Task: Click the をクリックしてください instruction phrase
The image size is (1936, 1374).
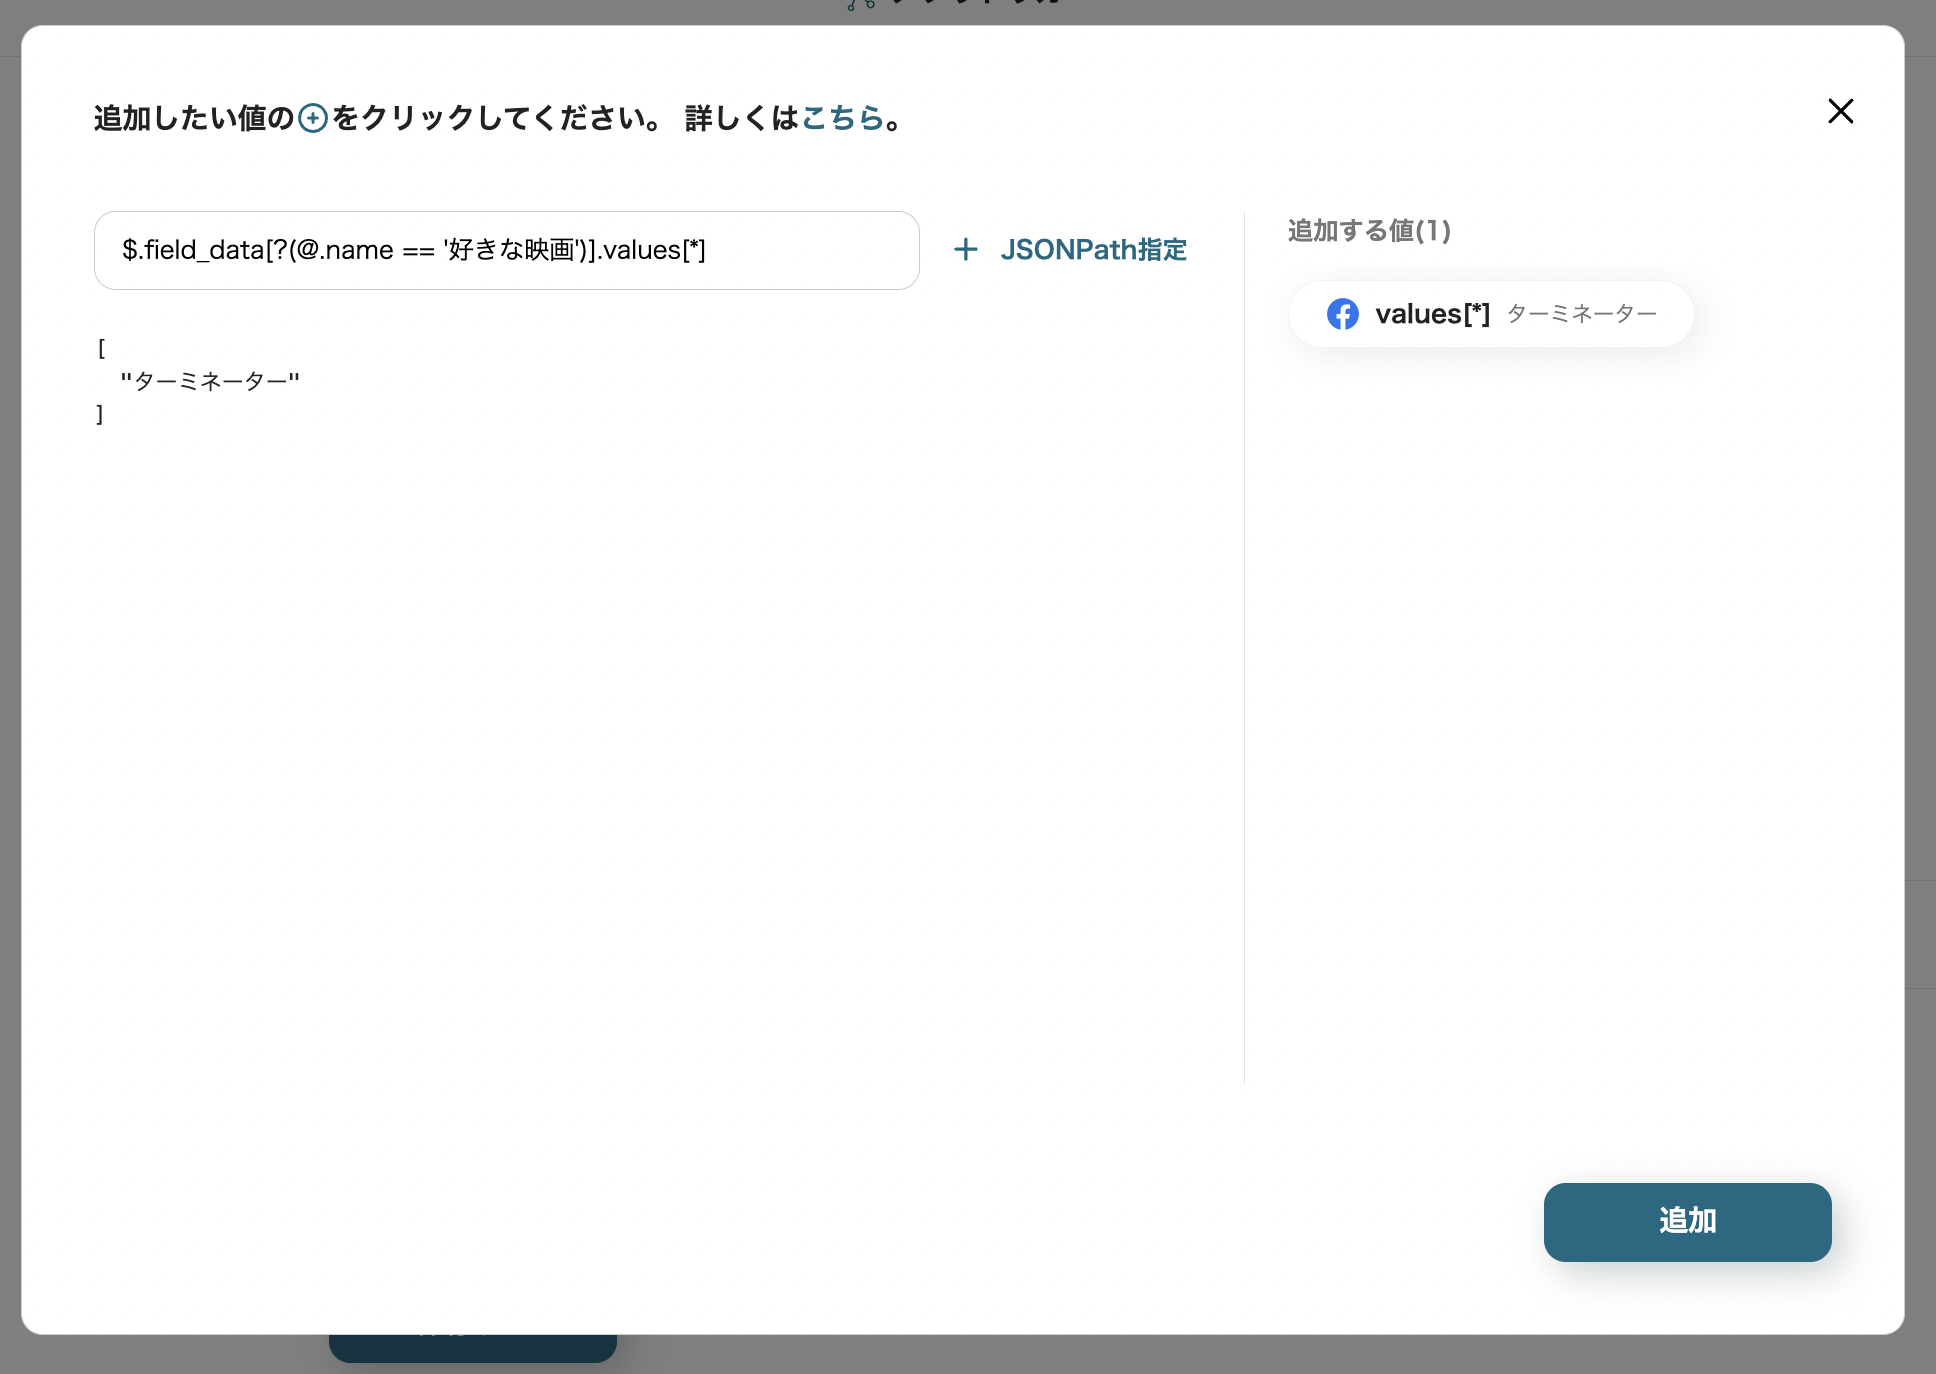Action: pyautogui.click(x=495, y=118)
